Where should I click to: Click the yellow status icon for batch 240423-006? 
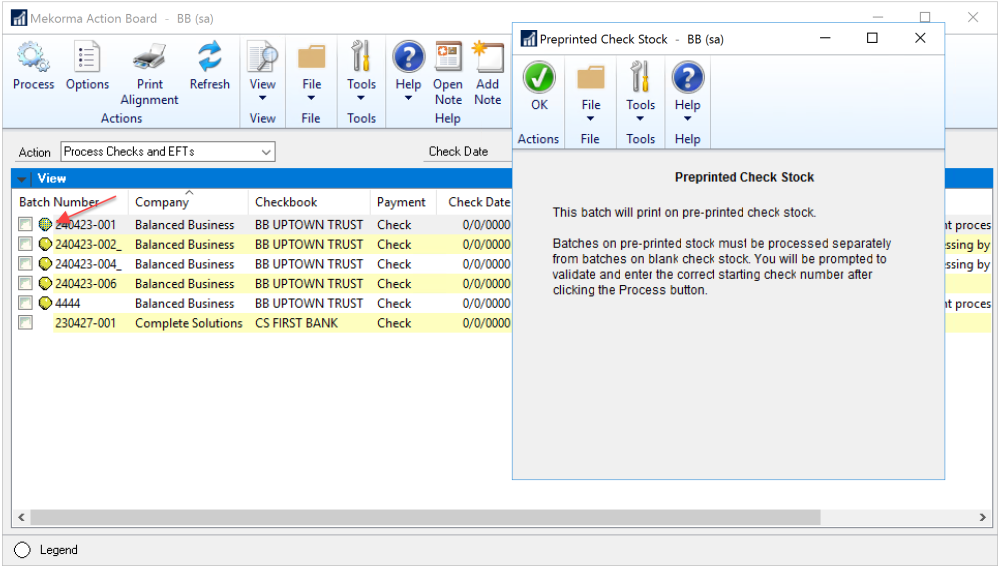(45, 284)
